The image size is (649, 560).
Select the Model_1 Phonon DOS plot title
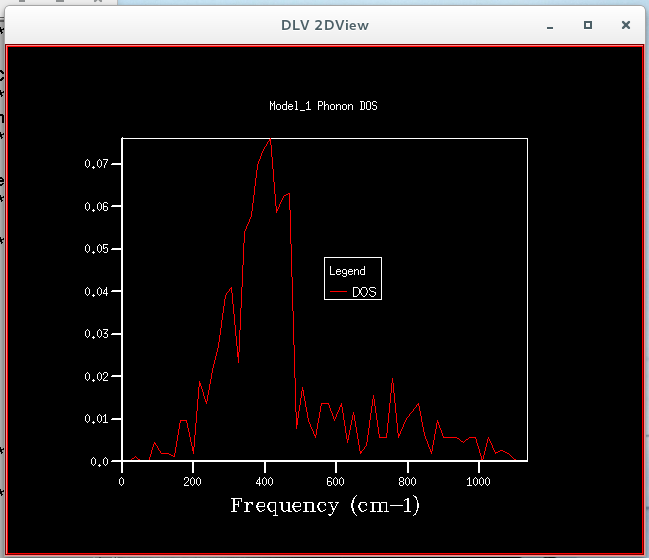323,106
